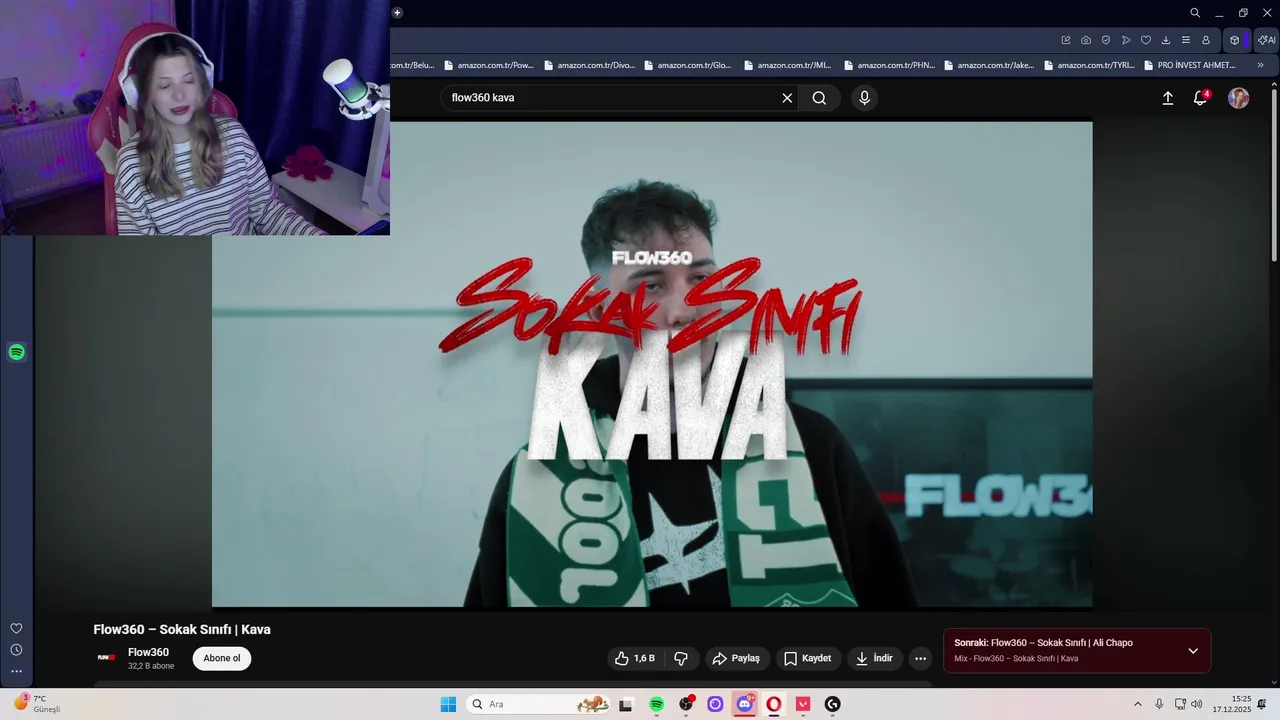Image resolution: width=1280 pixels, height=720 pixels.
Task: Add page to bookmarks with heart icon
Action: point(1146,40)
